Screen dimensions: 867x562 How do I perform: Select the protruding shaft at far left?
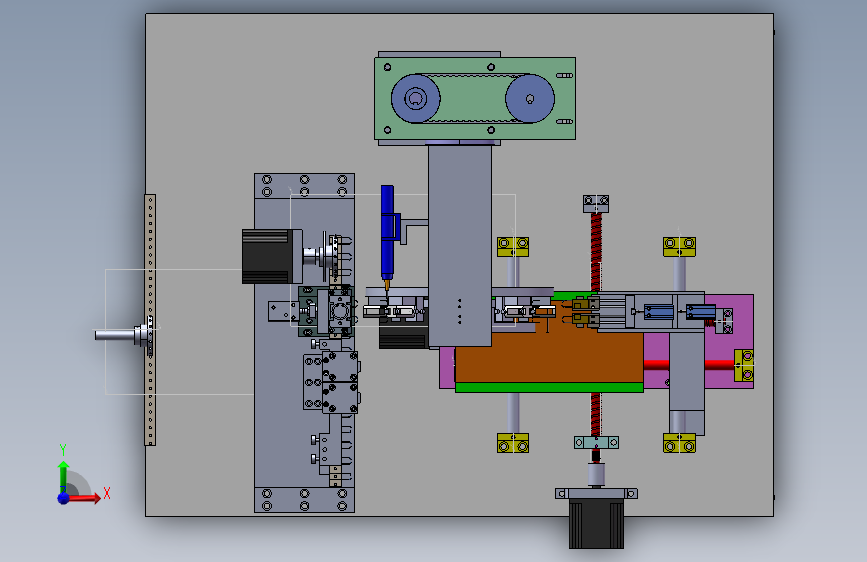click(115, 335)
